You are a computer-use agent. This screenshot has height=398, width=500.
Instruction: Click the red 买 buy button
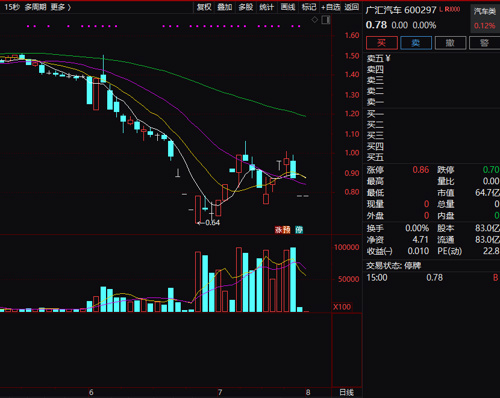pyautogui.click(x=382, y=43)
